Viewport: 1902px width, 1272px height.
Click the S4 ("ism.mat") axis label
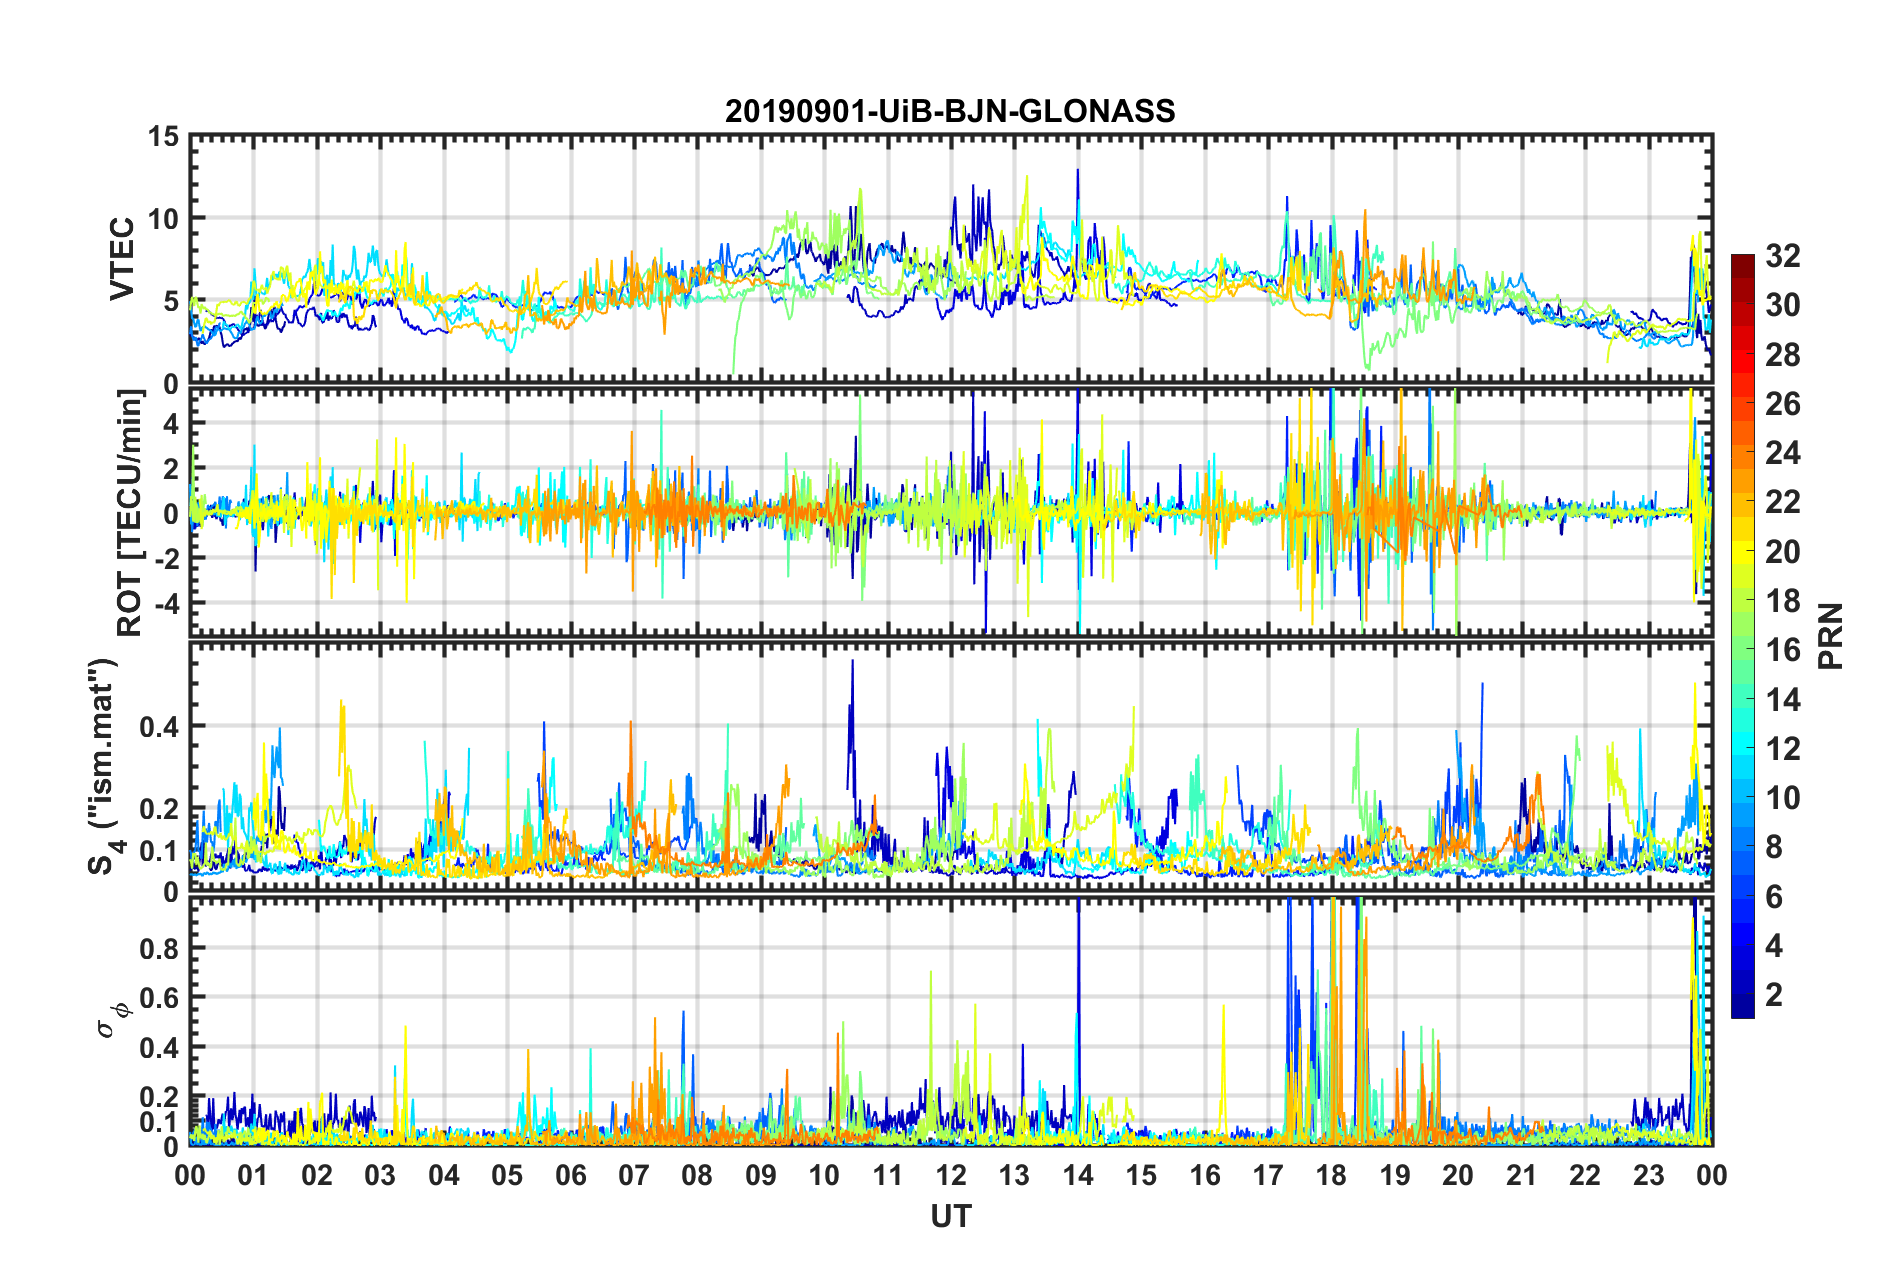104,766
